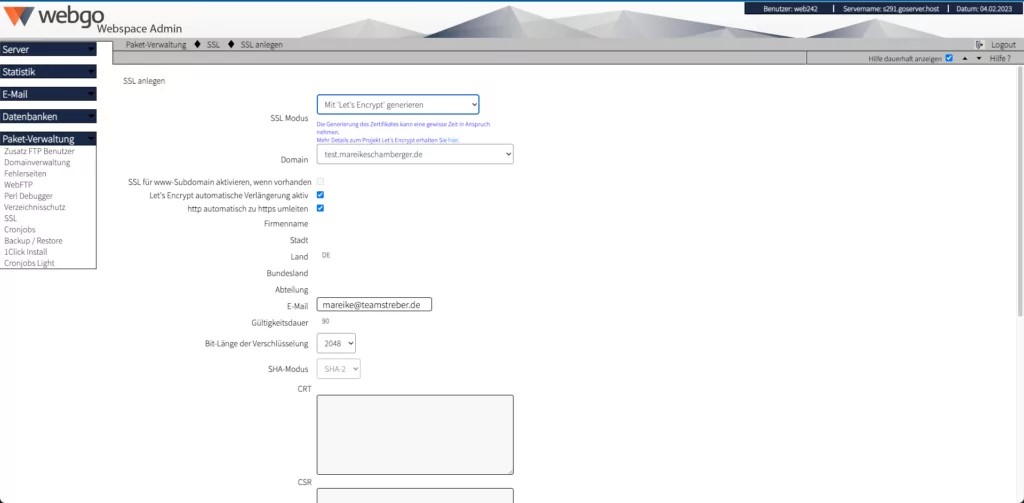Click the logout door icon
Viewport: 1024px width, 503px height.
pyautogui.click(x=979, y=45)
